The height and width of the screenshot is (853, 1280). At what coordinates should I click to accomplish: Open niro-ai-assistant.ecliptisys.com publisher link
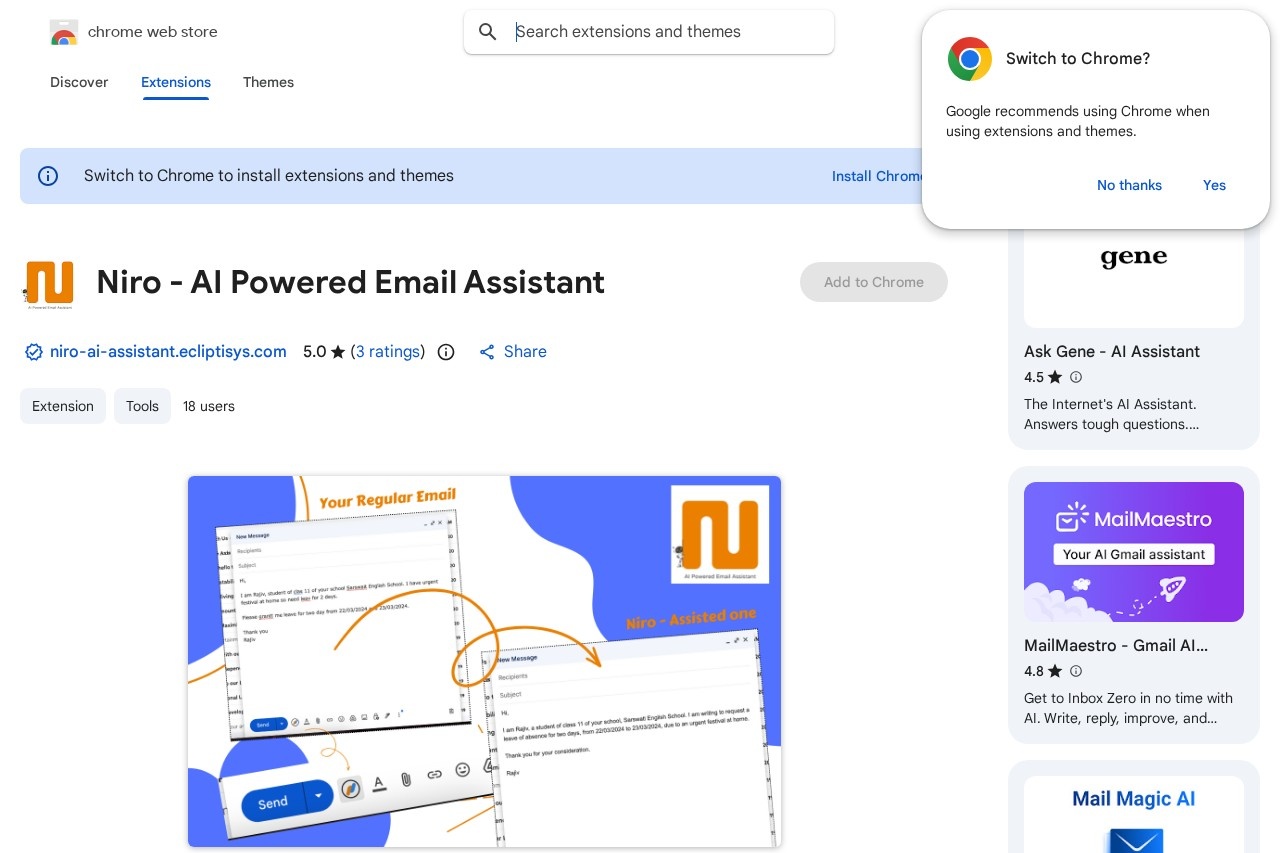[x=168, y=352]
